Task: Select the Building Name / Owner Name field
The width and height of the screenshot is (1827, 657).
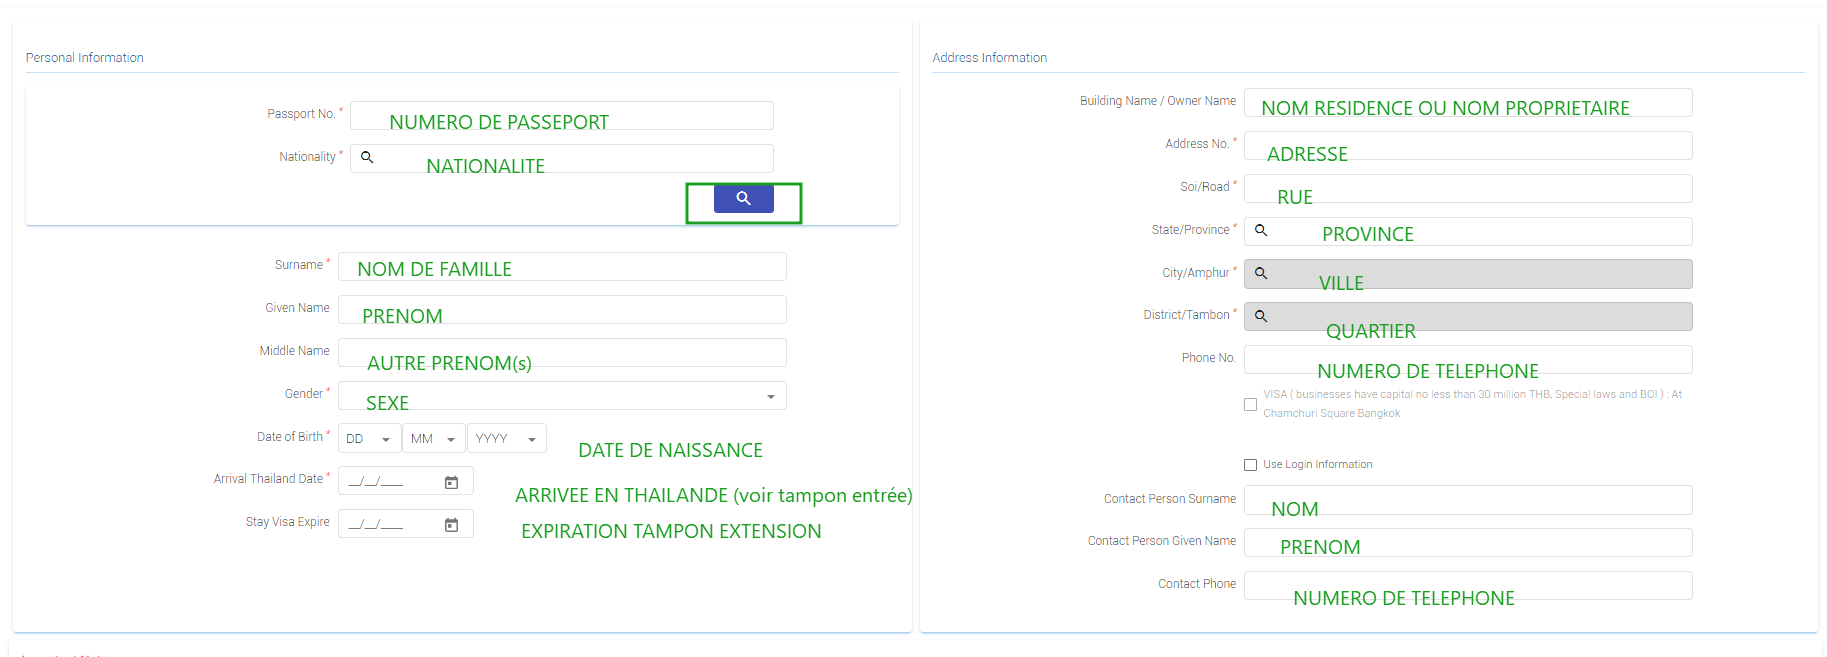Action: coord(1467,102)
